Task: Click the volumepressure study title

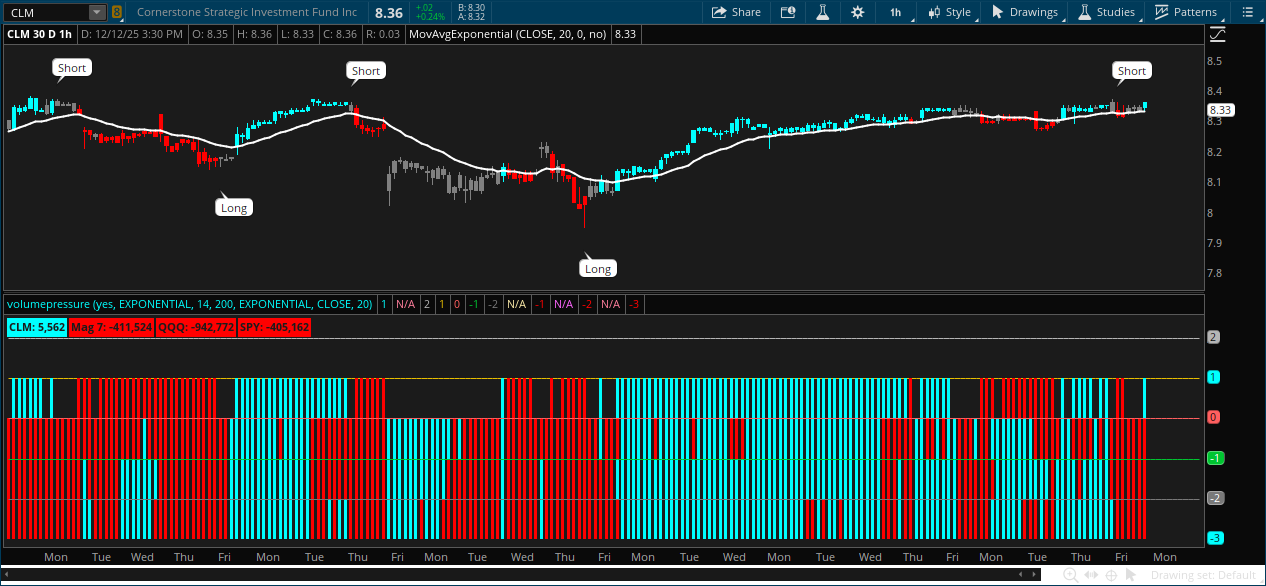Action: click(x=190, y=304)
